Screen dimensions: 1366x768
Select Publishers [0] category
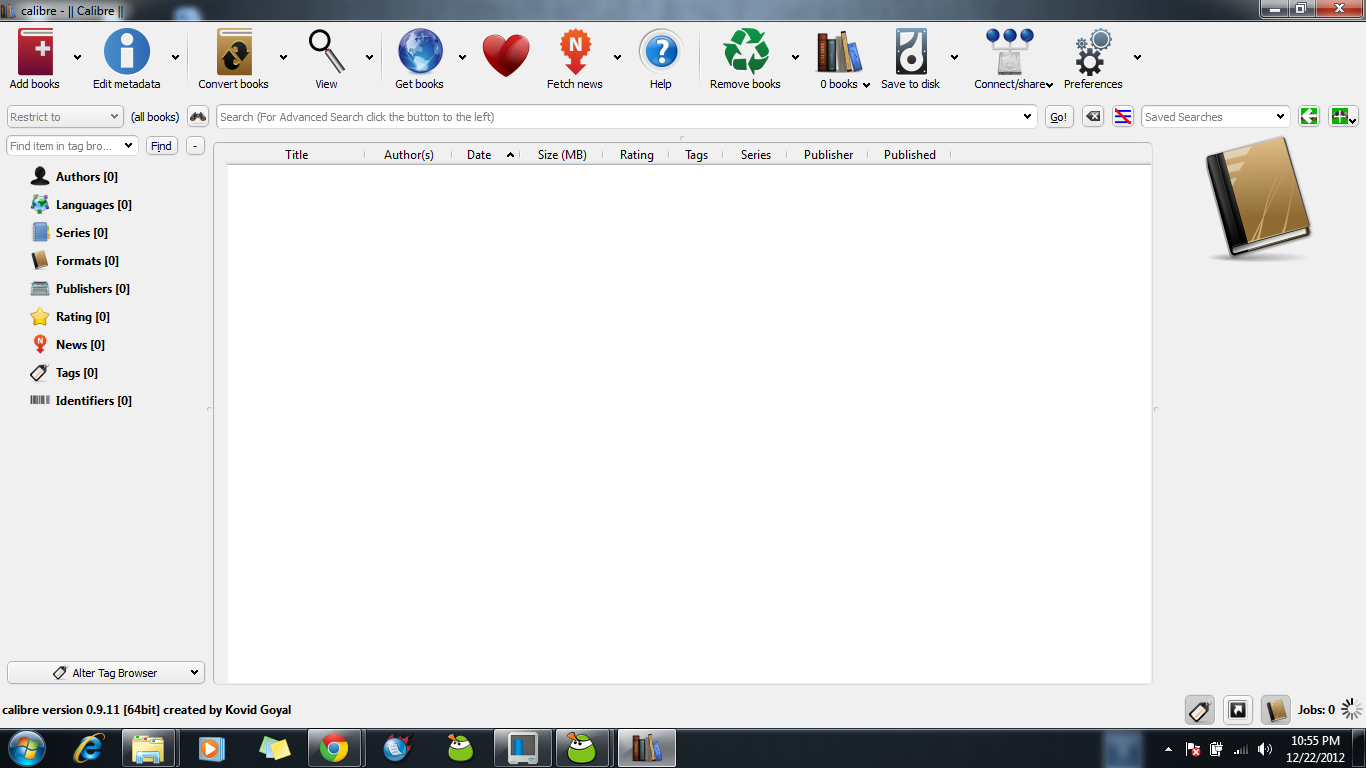pos(93,289)
